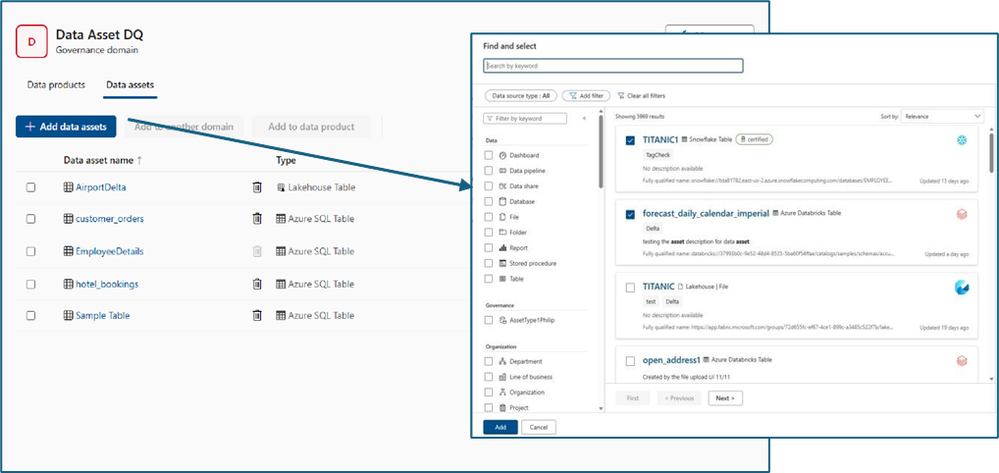The width and height of the screenshot is (999, 473).
Task: Click Clear all filters
Action: (x=641, y=96)
